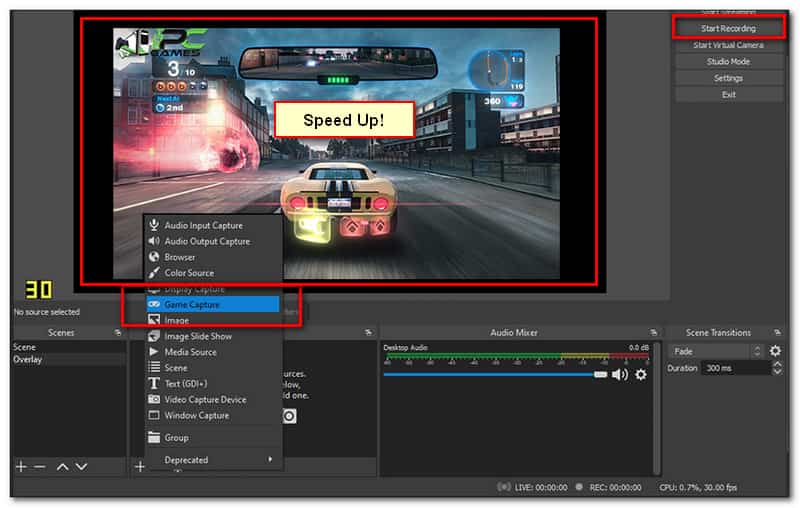Click the Start Recording button

pos(728,28)
